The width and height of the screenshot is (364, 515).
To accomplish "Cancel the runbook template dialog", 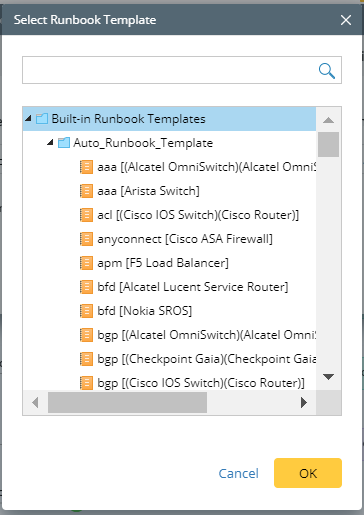I will click(238, 473).
